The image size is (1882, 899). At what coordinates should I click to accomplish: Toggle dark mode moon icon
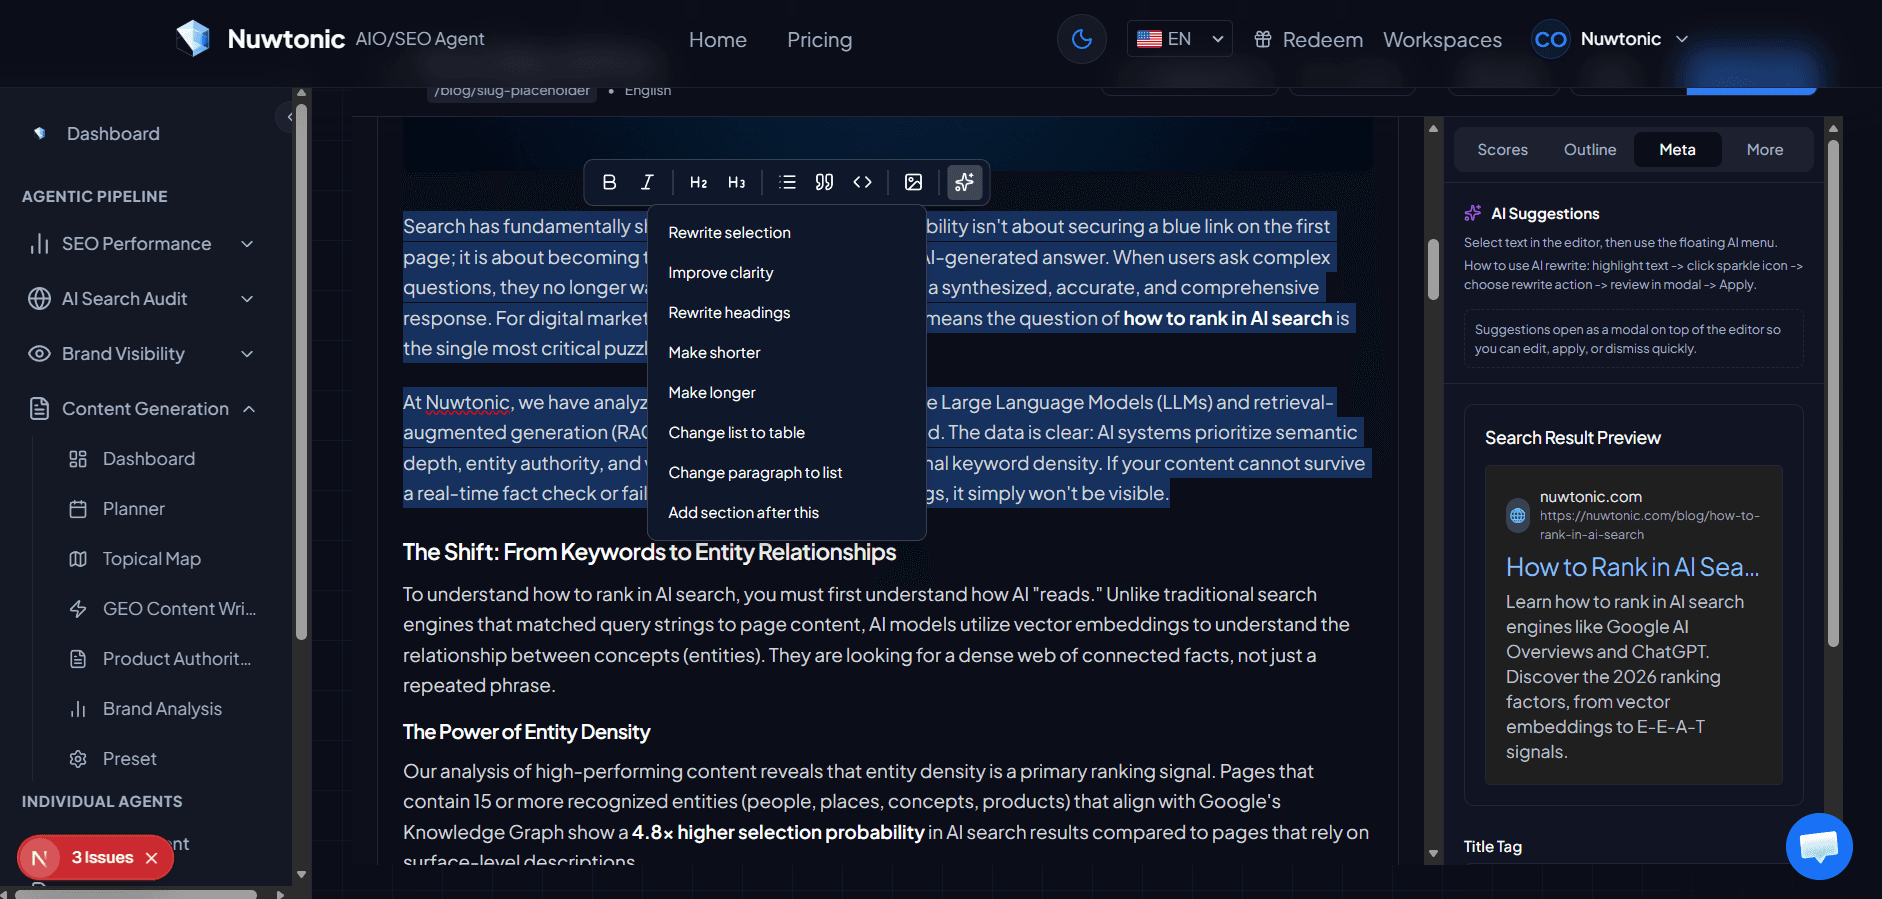point(1082,39)
